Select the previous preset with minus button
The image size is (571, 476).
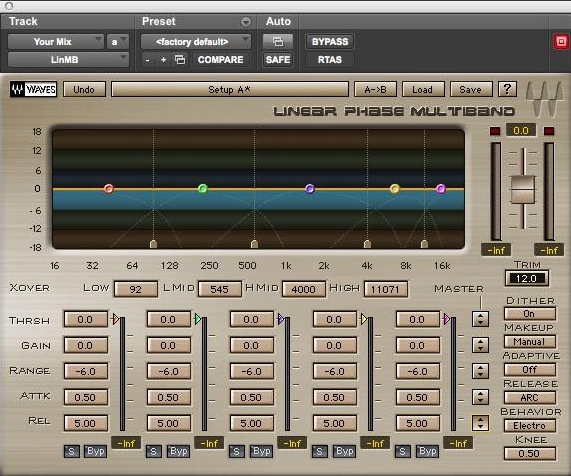pos(147,59)
